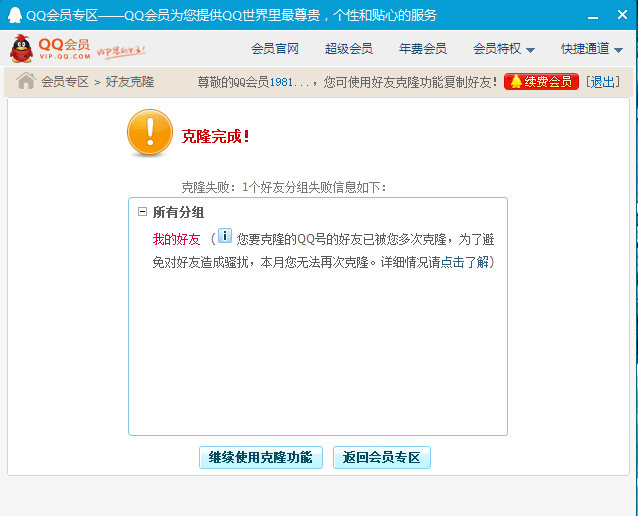
Task: Open the 快捷通道 dropdown menu
Action: pyautogui.click(x=592, y=49)
